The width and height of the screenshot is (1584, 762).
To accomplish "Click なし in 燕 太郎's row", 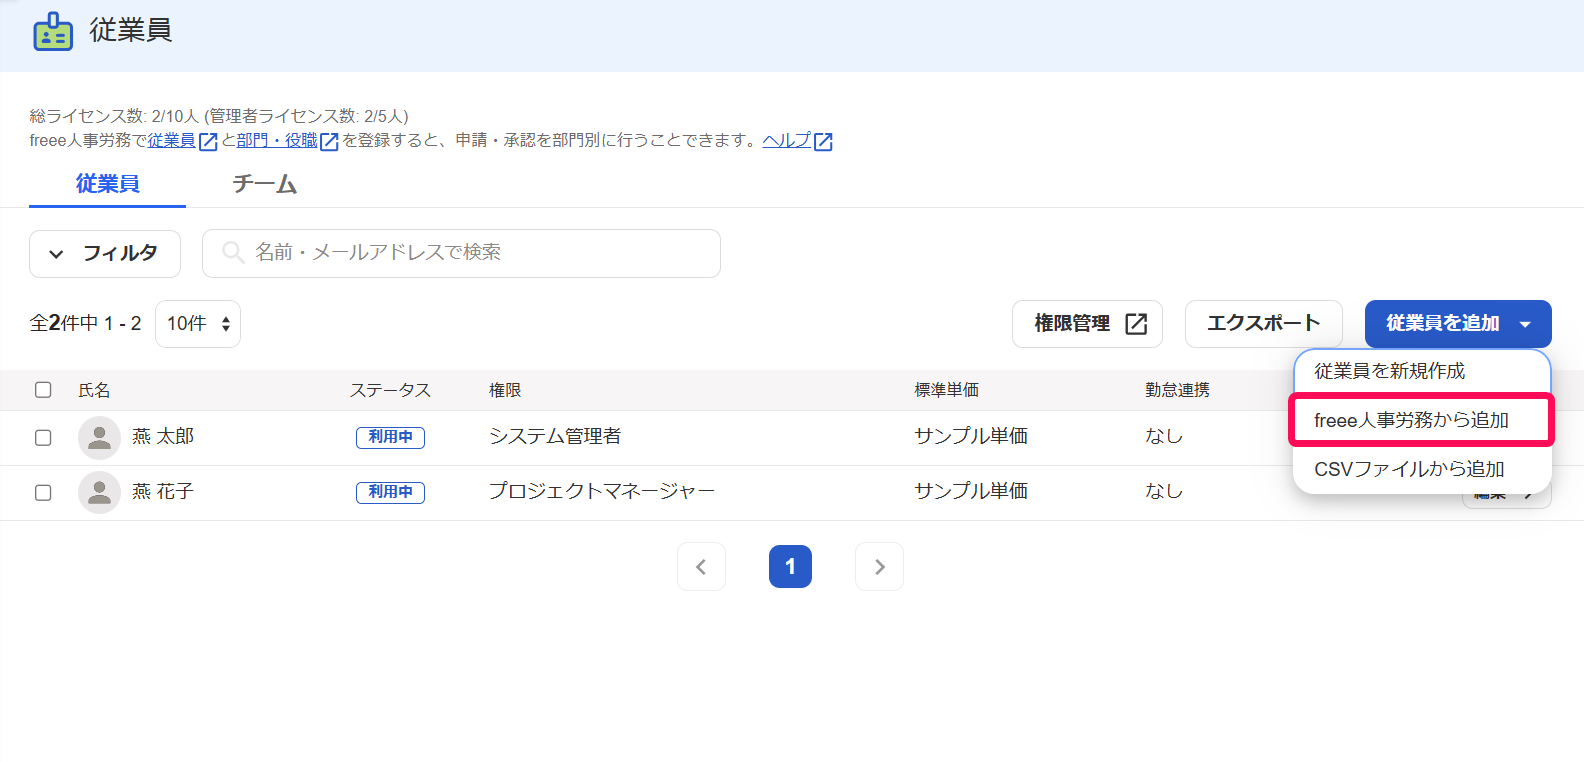I will pos(1164,437).
